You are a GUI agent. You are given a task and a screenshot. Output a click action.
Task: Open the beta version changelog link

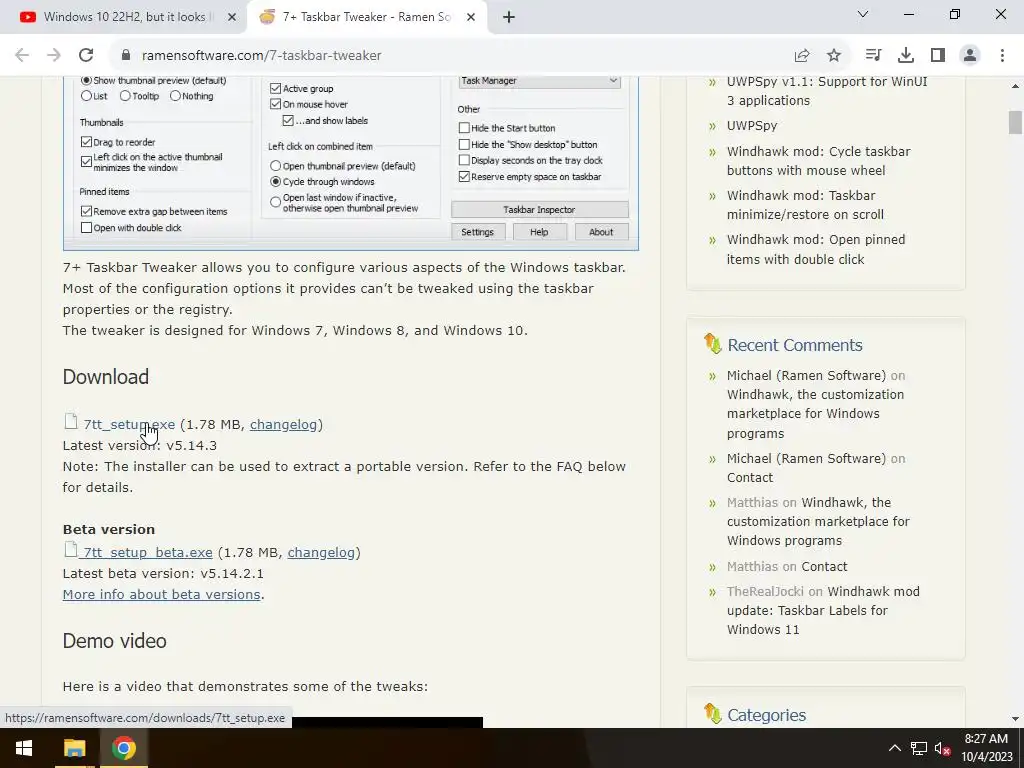click(x=321, y=552)
